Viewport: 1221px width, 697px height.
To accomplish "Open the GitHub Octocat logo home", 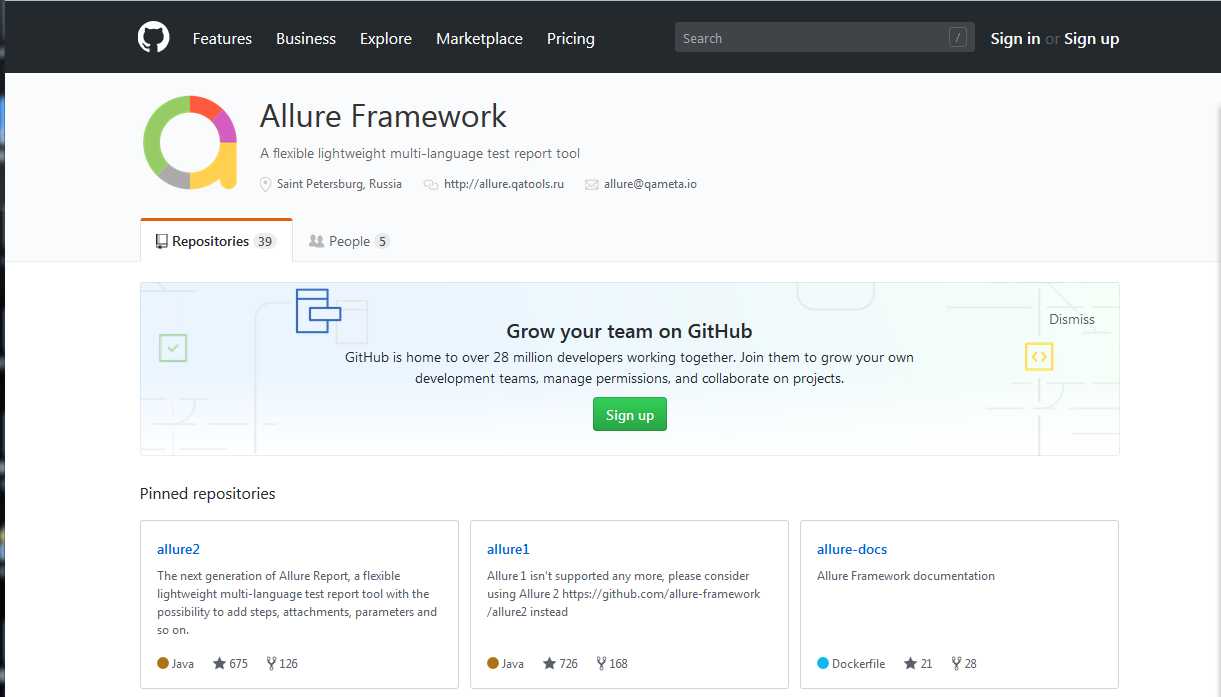I will (153, 38).
